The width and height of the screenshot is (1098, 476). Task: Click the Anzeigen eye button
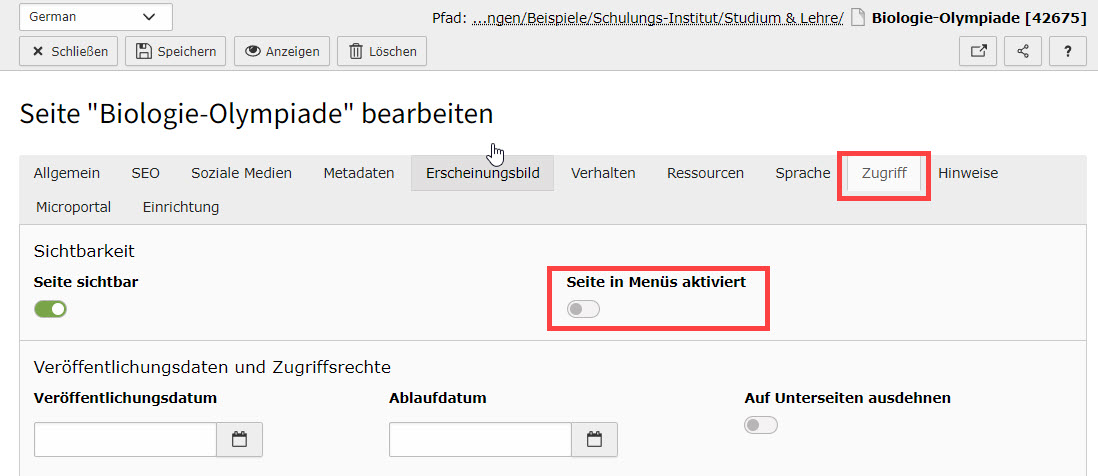pos(282,52)
